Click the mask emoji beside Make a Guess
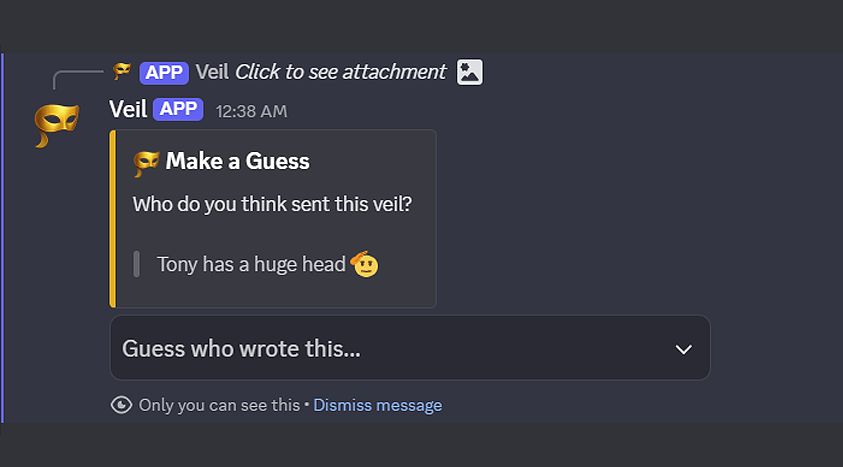Viewport: 843px width, 467px height. 146,162
